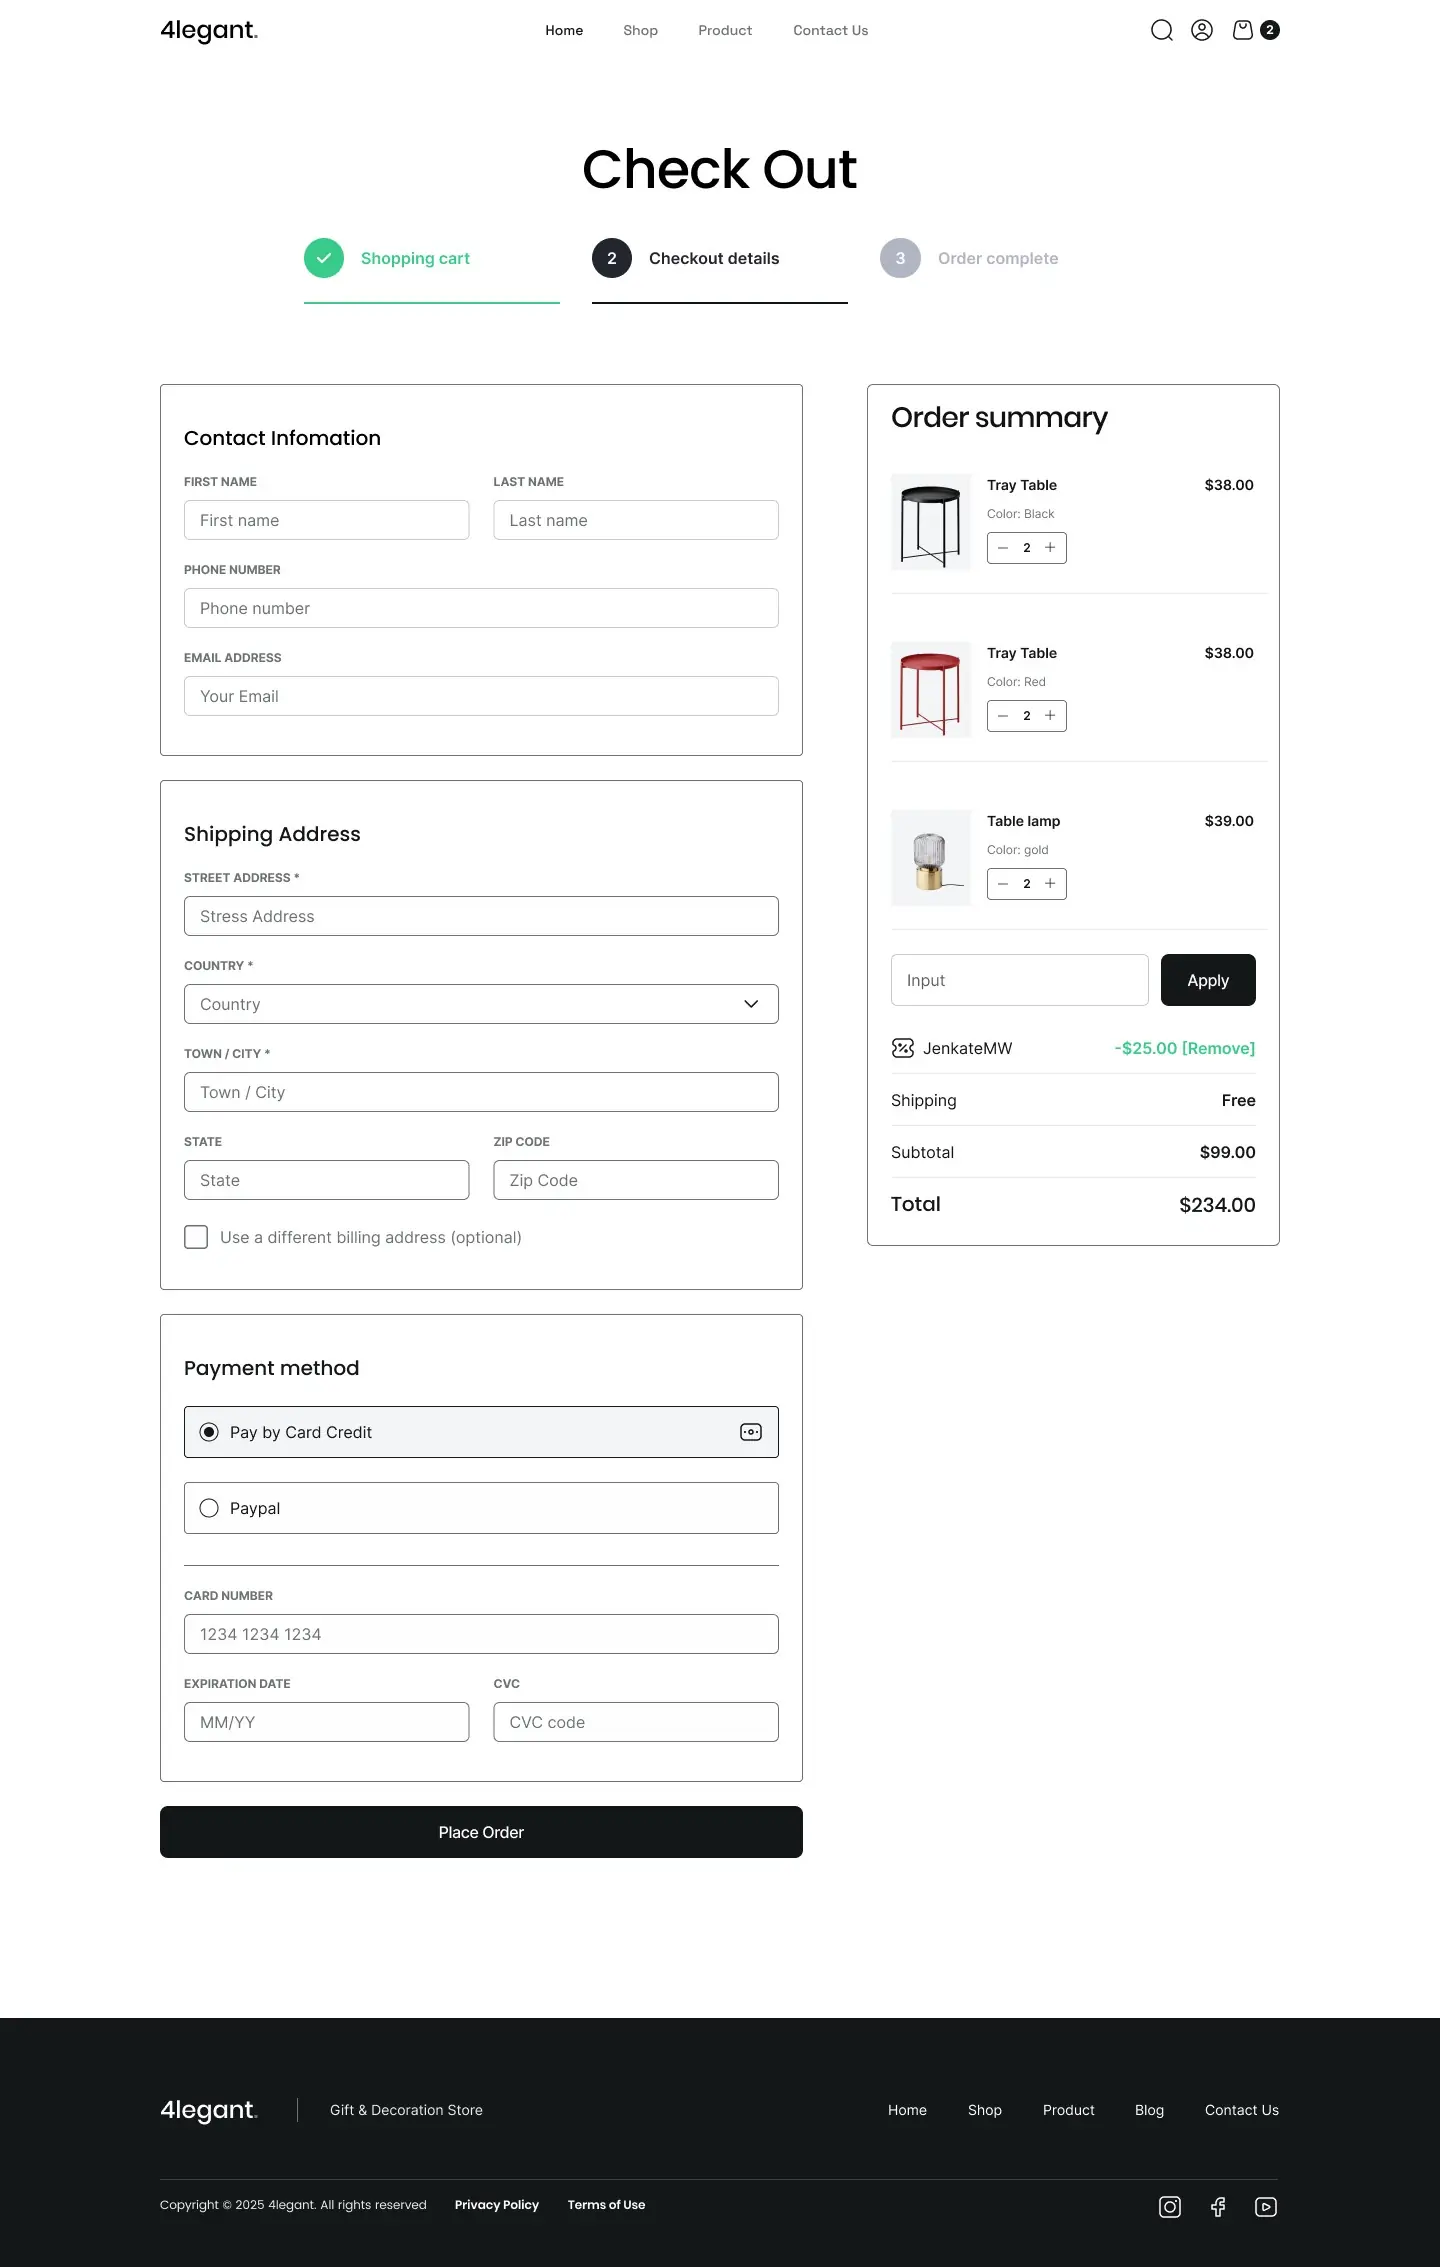The image size is (1440, 2267).
Task: Select Pay by Card Credit radio button
Action: click(x=209, y=1432)
